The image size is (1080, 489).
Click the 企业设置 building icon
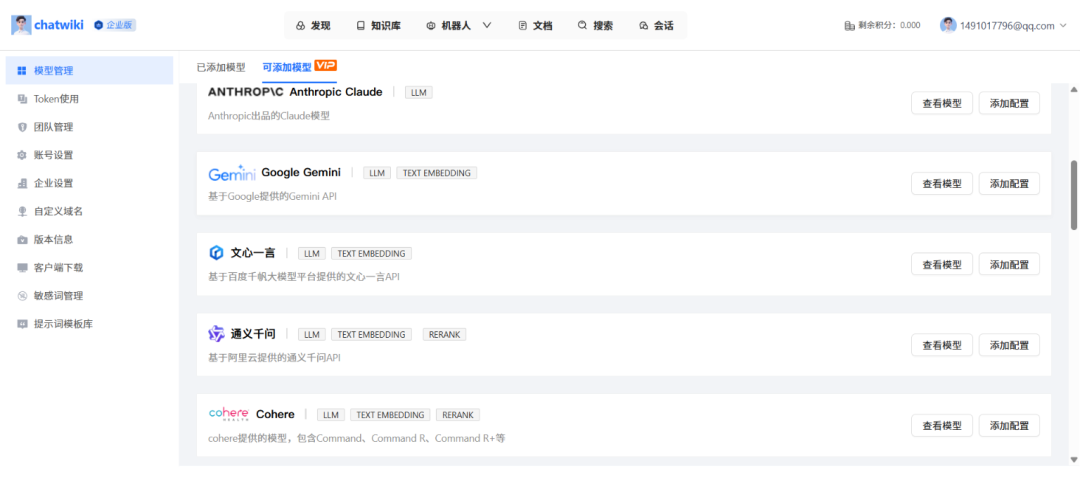22,183
